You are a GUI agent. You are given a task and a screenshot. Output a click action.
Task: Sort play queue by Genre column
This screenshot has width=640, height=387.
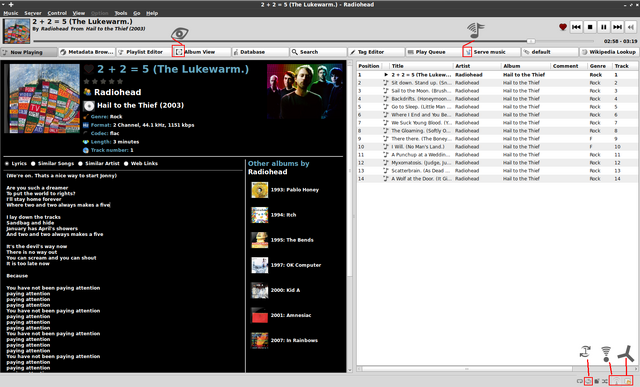coord(600,66)
